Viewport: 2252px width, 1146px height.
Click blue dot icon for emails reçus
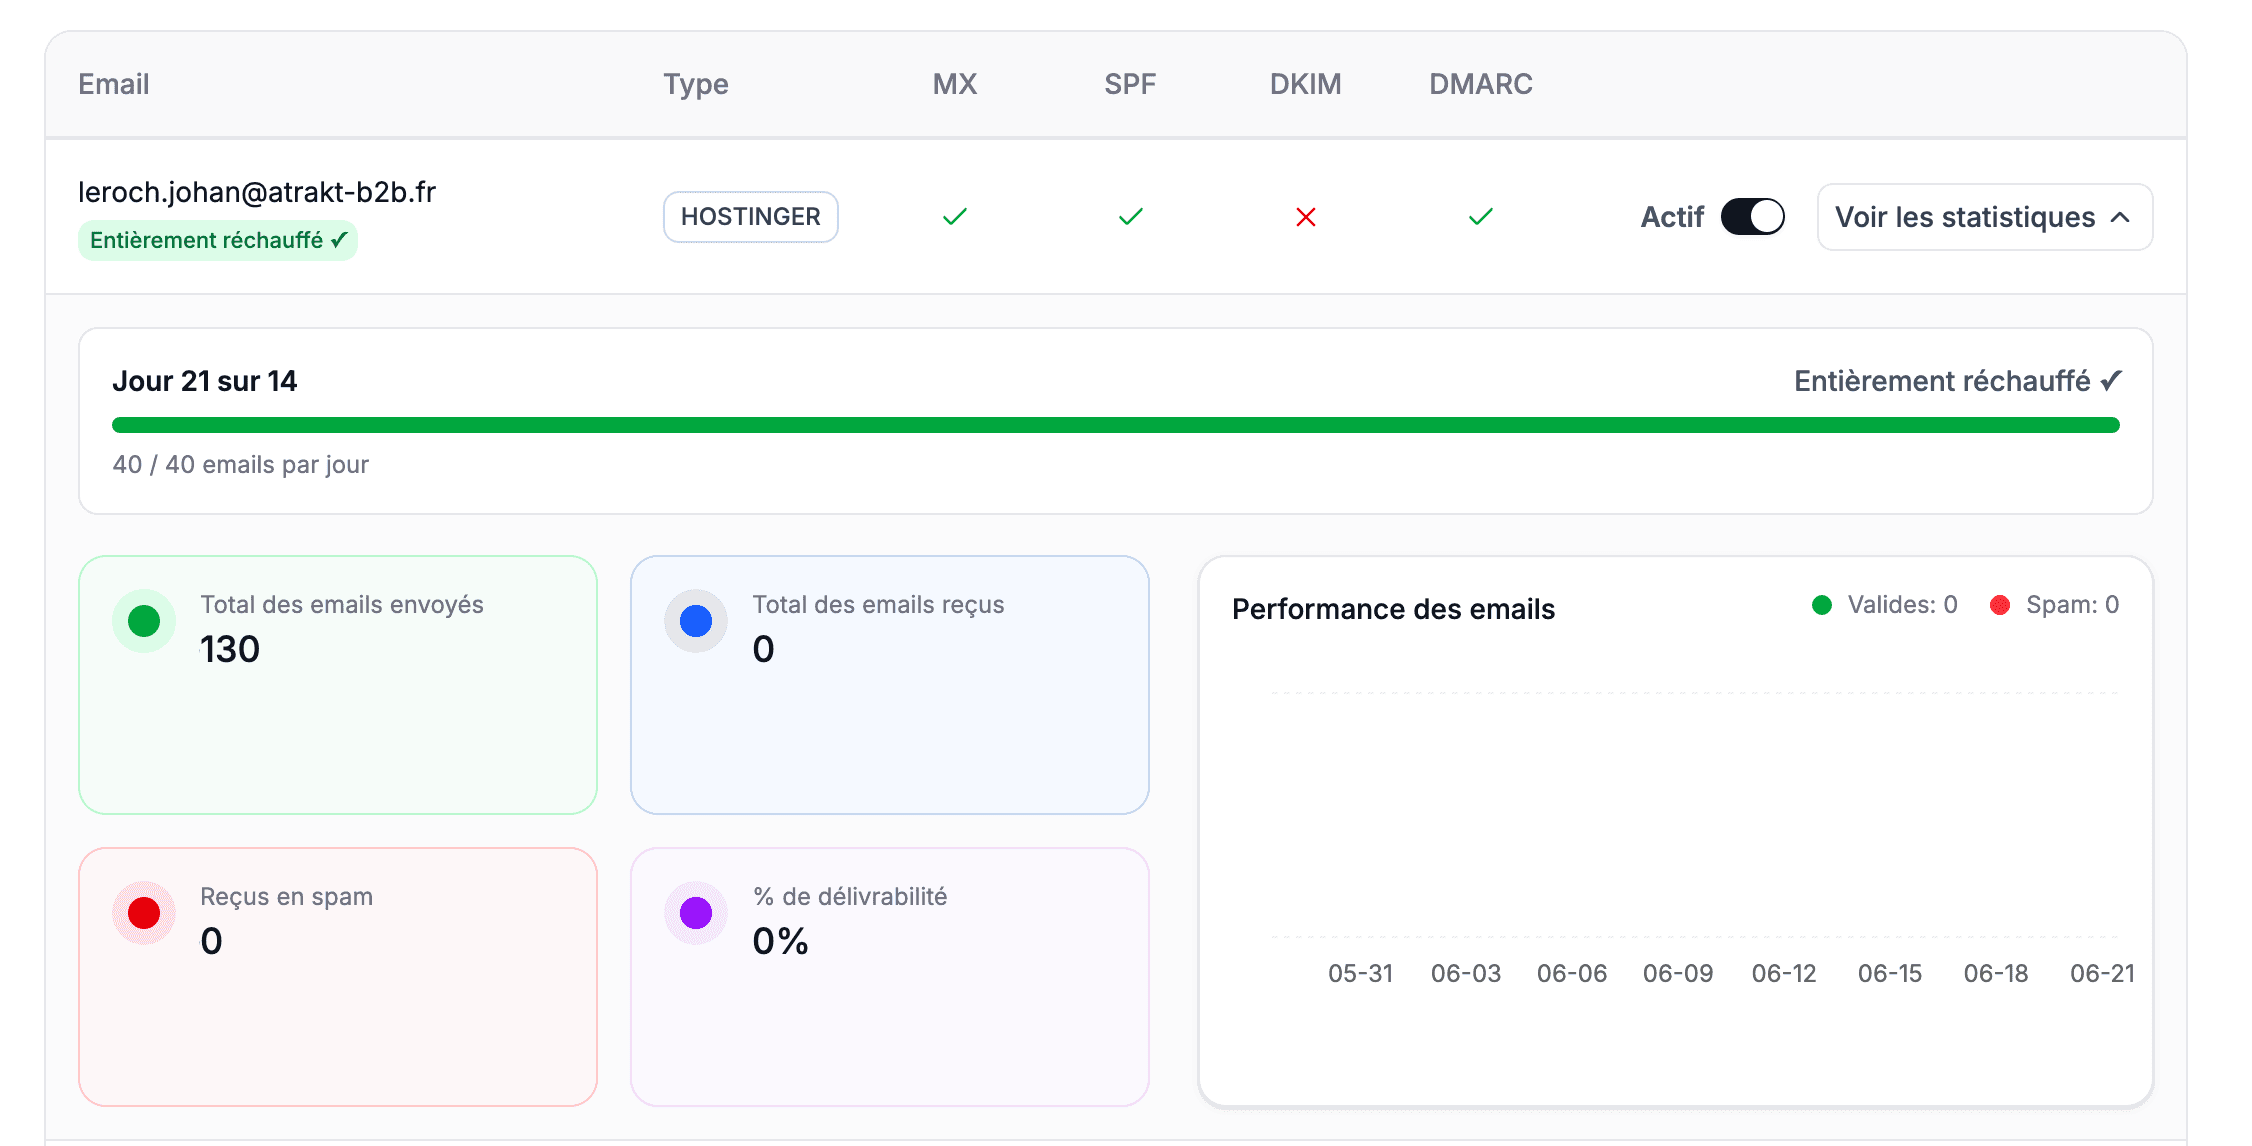(x=696, y=621)
